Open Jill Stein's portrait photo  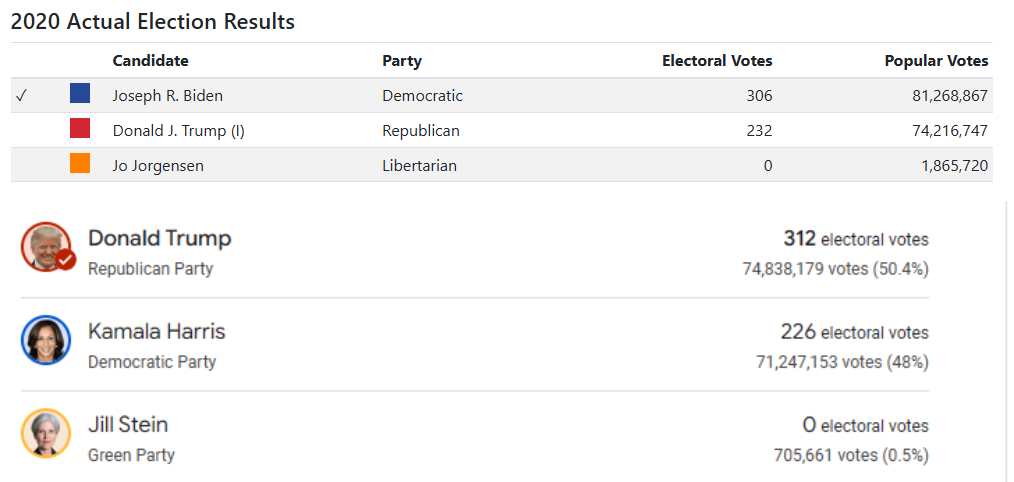(x=46, y=433)
